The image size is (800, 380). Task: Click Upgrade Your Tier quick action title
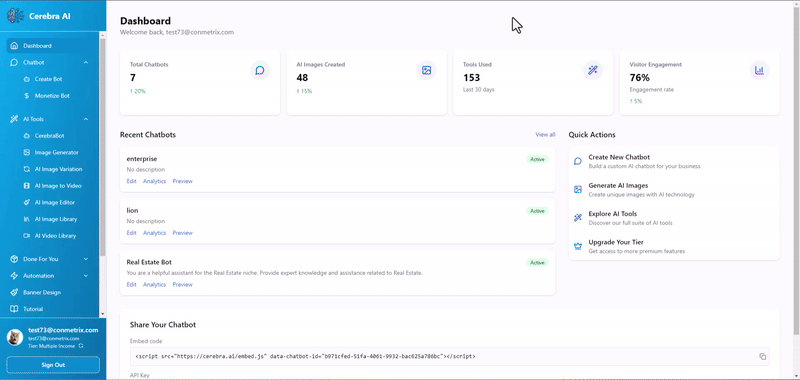pyautogui.click(x=616, y=242)
